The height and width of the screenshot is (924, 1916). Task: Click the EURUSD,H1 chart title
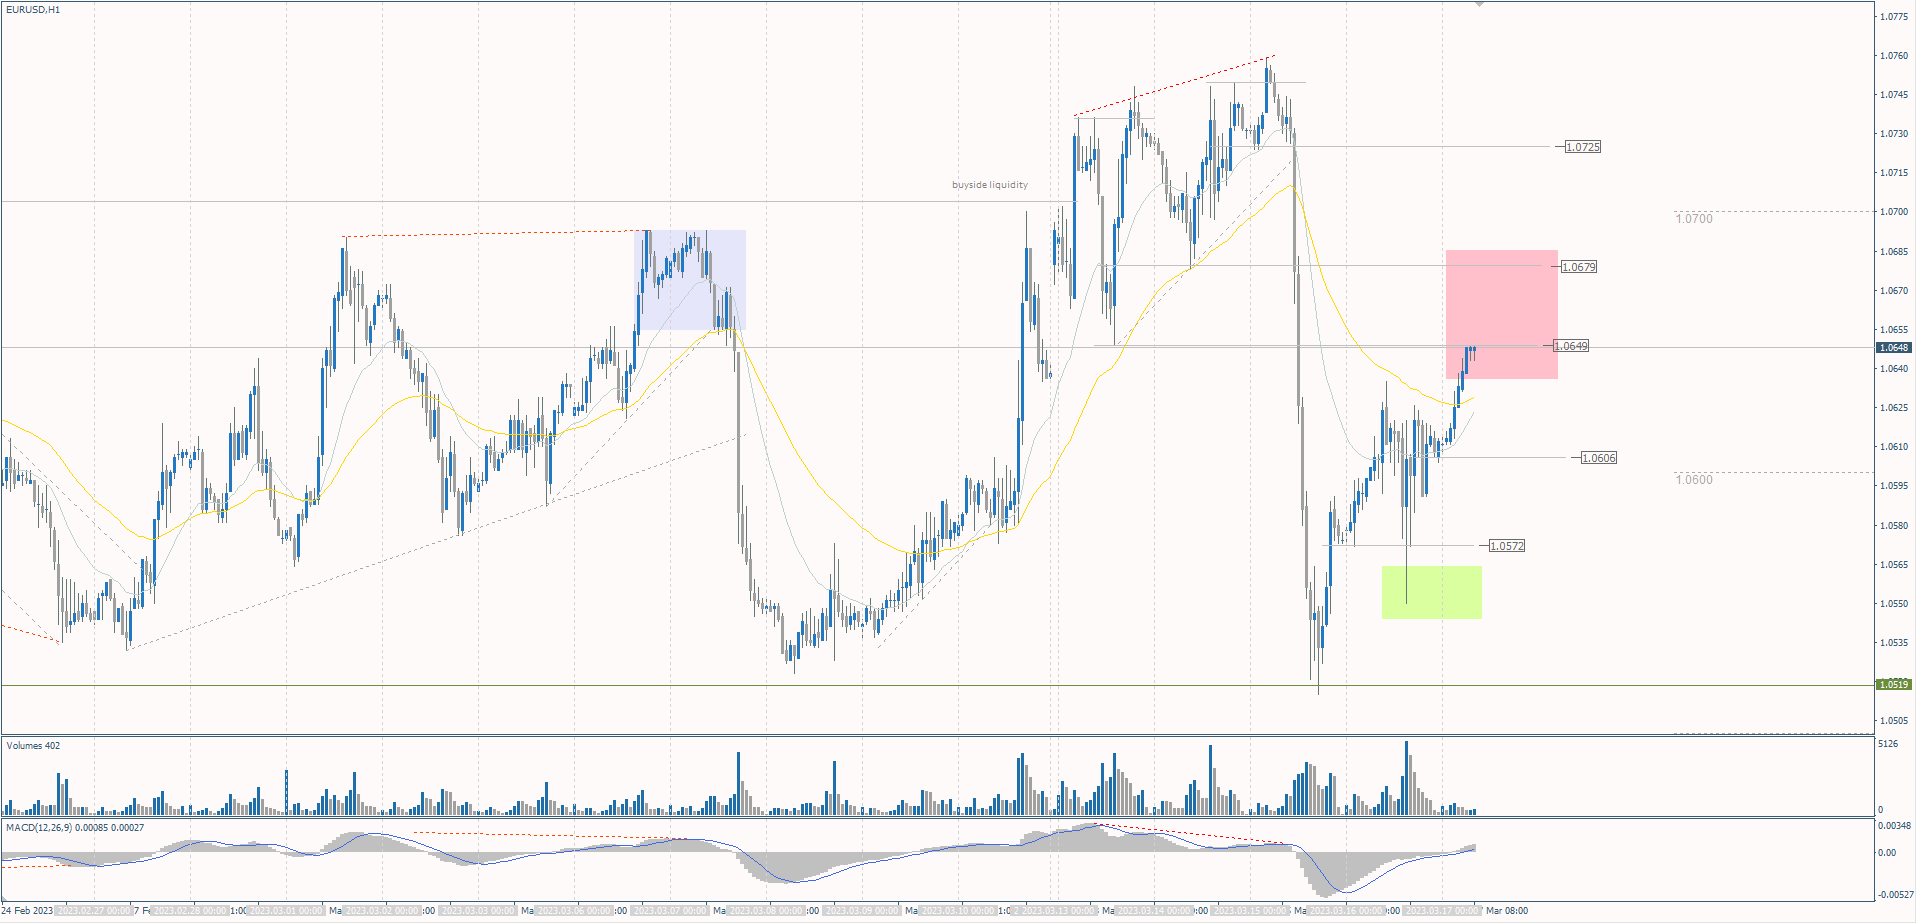[33, 10]
